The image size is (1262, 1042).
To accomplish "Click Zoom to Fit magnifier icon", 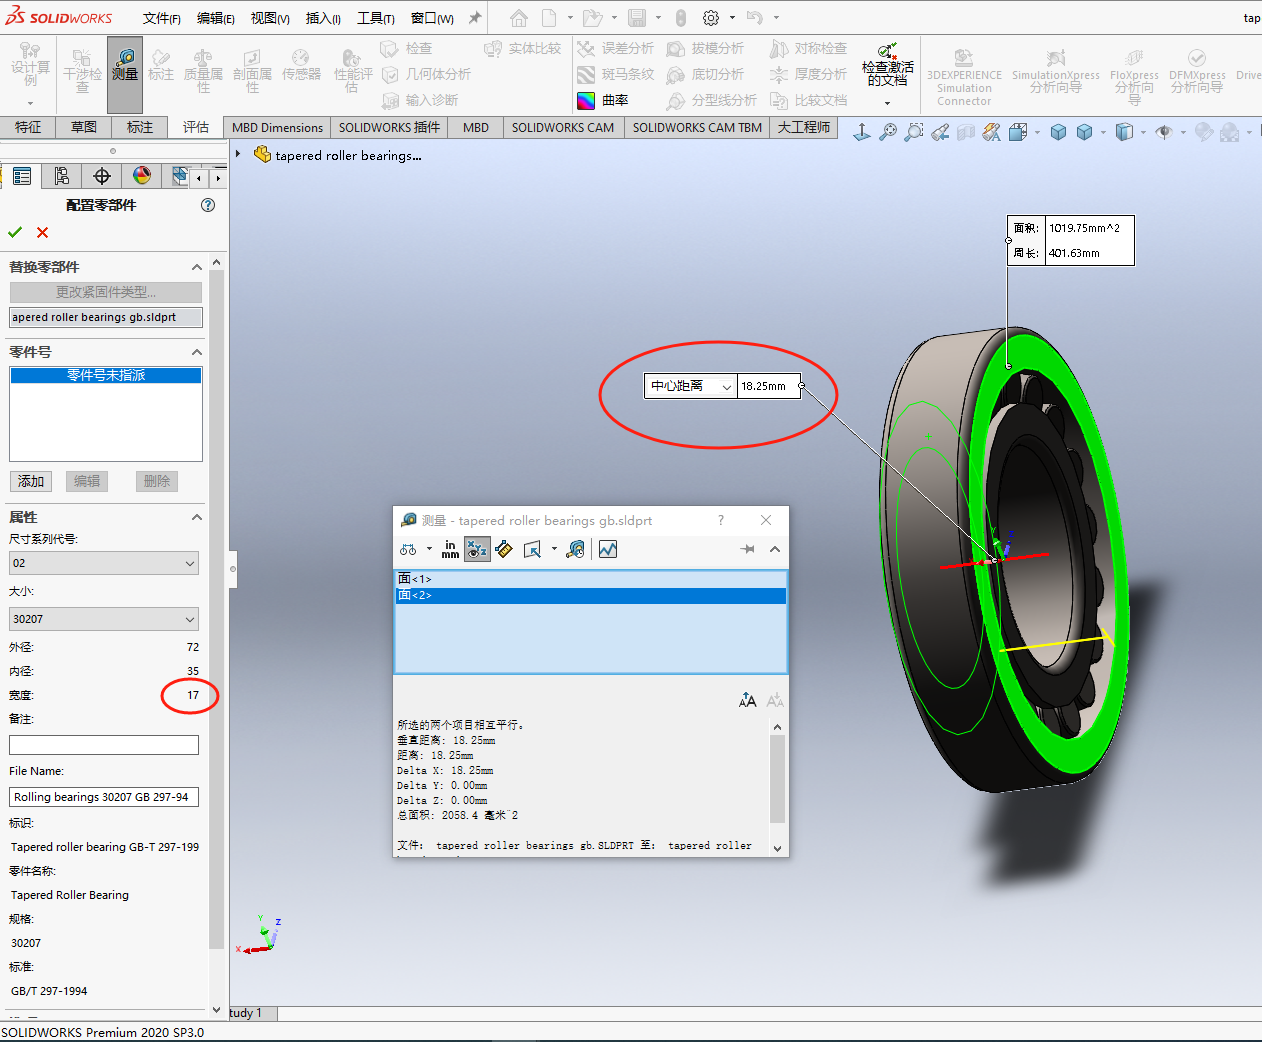I will click(x=887, y=132).
